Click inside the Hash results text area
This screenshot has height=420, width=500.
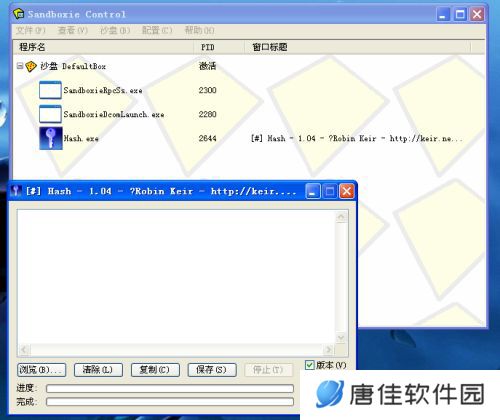(x=176, y=277)
